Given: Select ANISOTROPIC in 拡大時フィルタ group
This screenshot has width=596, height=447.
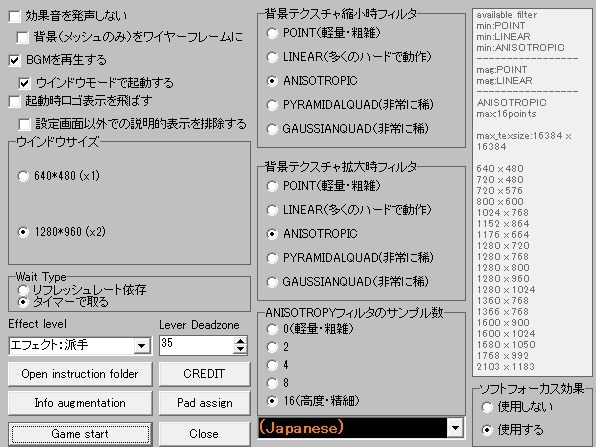Looking at the screenshot, I should 272,234.
